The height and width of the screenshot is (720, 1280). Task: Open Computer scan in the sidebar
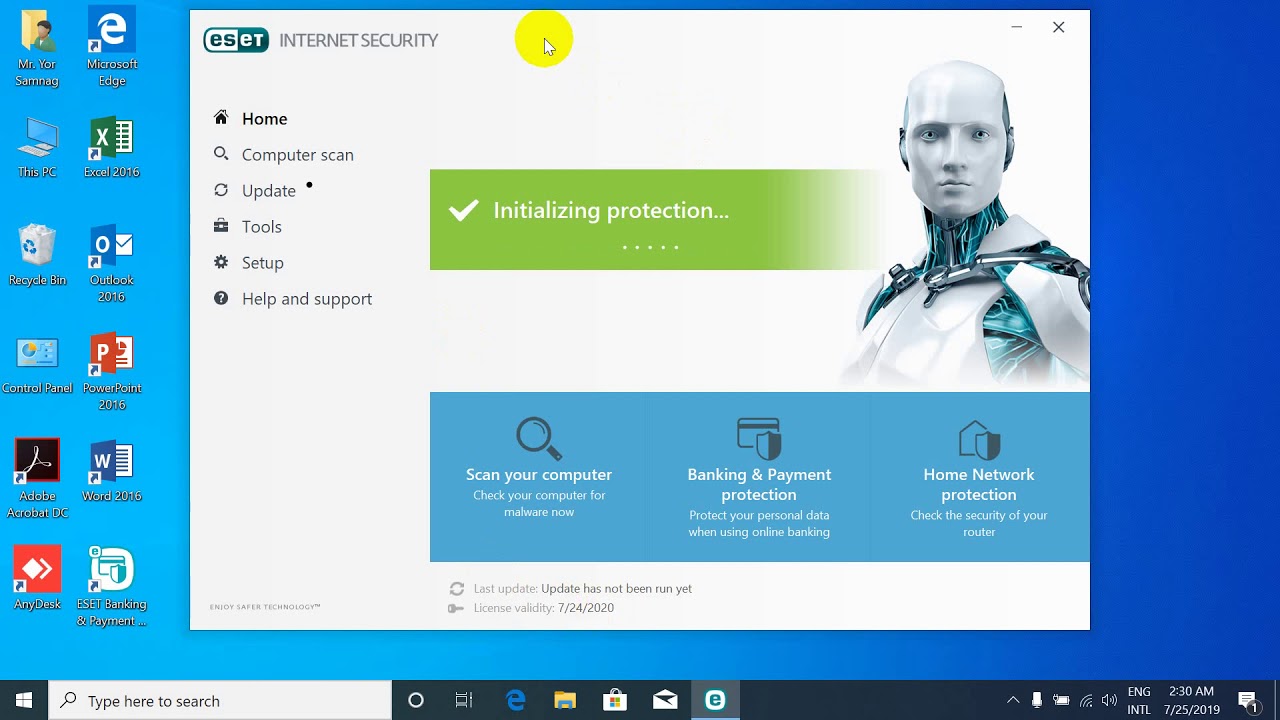pos(297,154)
